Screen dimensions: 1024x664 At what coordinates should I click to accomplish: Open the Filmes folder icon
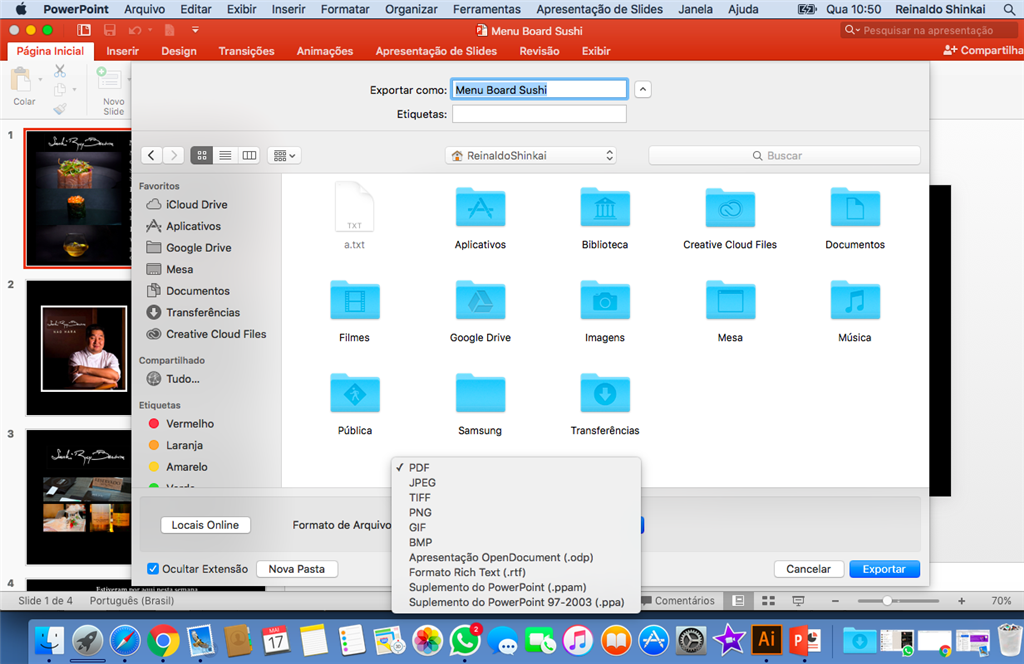355,300
